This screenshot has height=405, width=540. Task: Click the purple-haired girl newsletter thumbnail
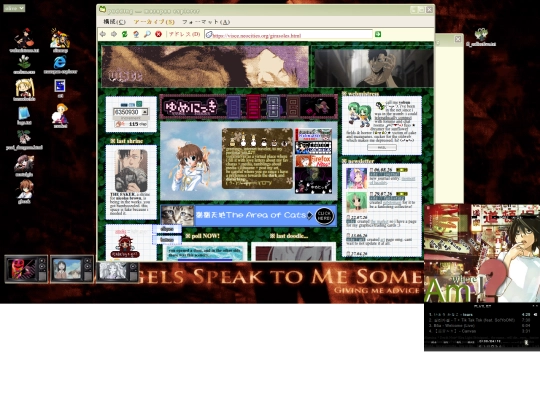(356, 178)
